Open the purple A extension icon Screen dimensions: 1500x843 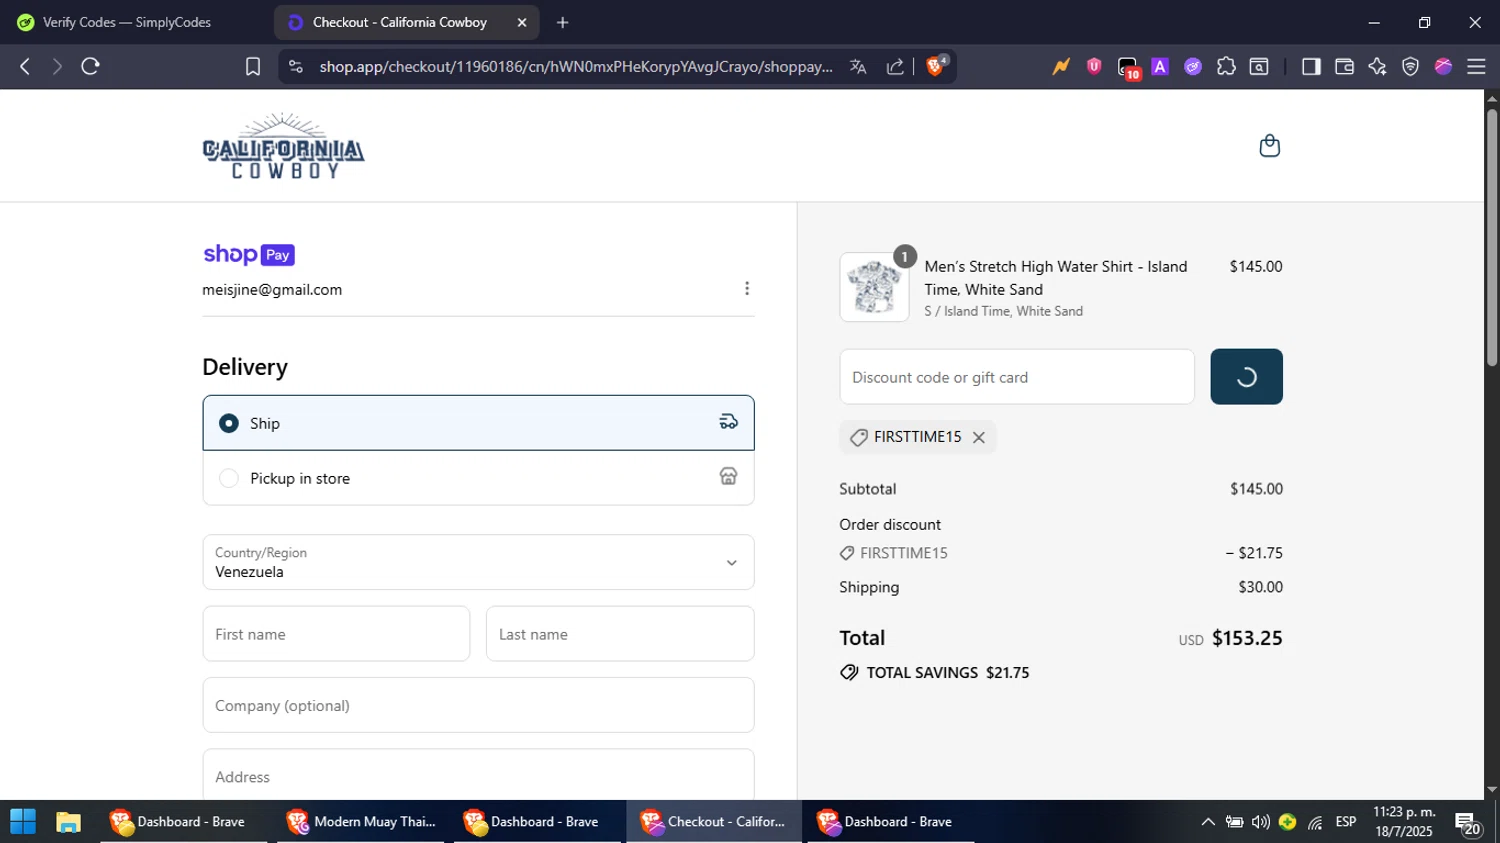click(1160, 66)
